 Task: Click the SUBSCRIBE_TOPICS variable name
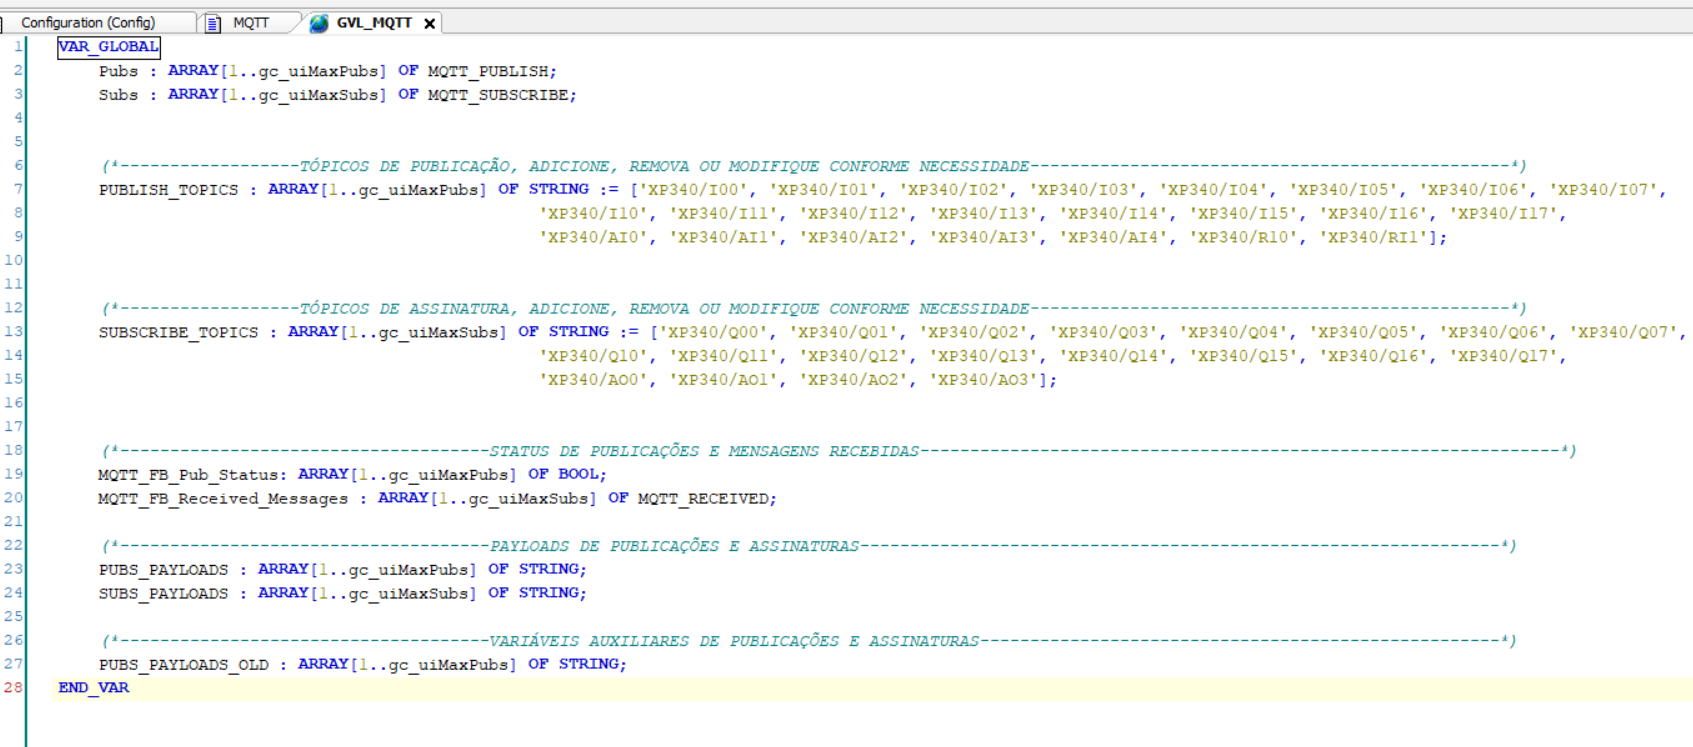click(x=178, y=332)
